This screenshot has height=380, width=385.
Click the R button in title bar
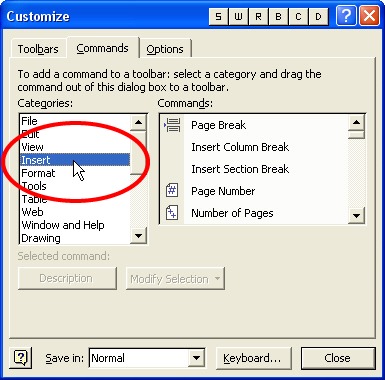click(258, 17)
